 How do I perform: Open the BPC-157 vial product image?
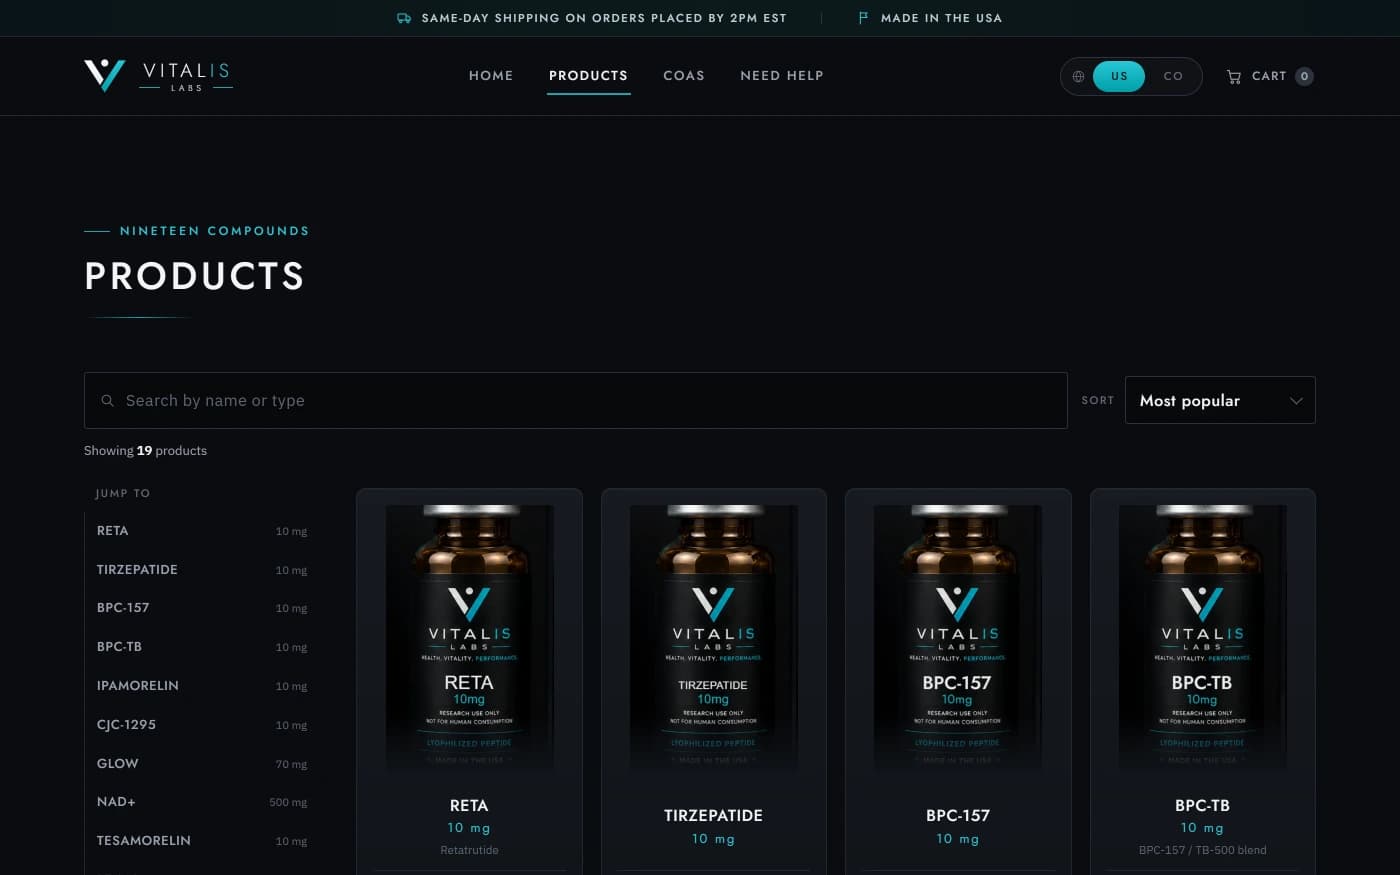coord(958,637)
